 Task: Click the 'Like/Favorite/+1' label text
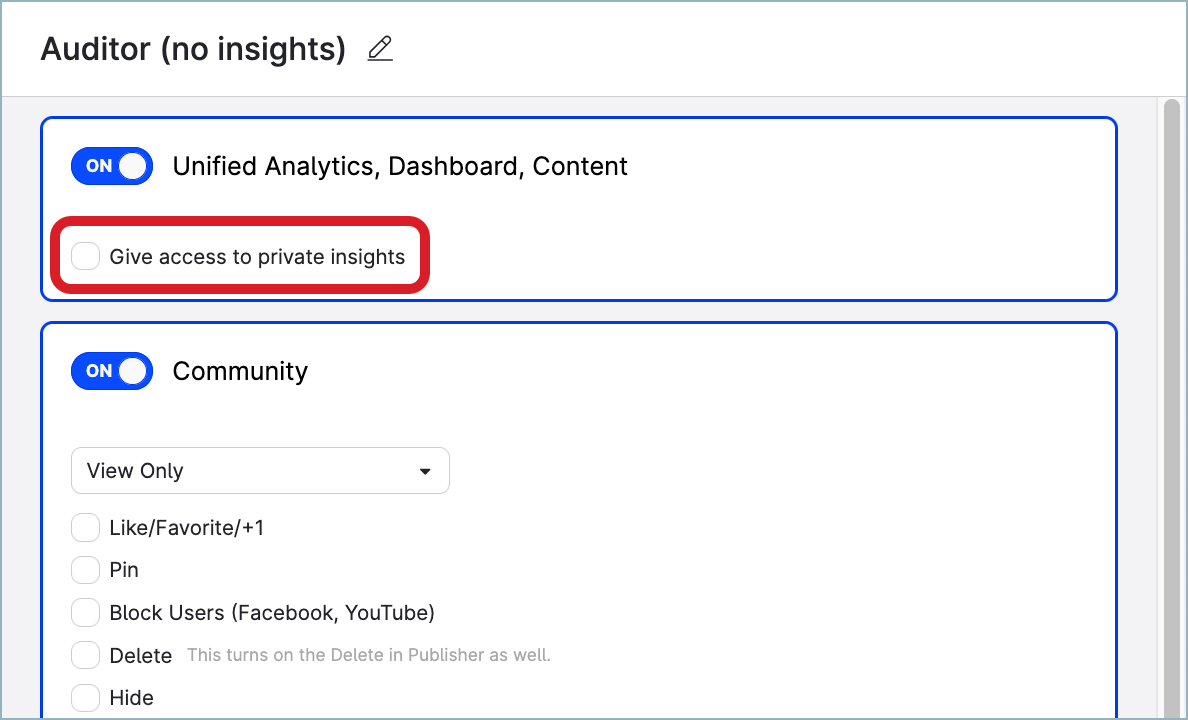coord(187,527)
